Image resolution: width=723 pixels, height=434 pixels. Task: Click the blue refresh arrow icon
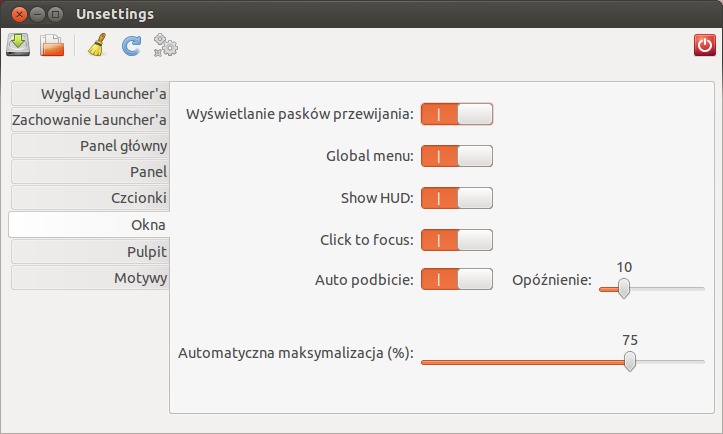coord(131,46)
